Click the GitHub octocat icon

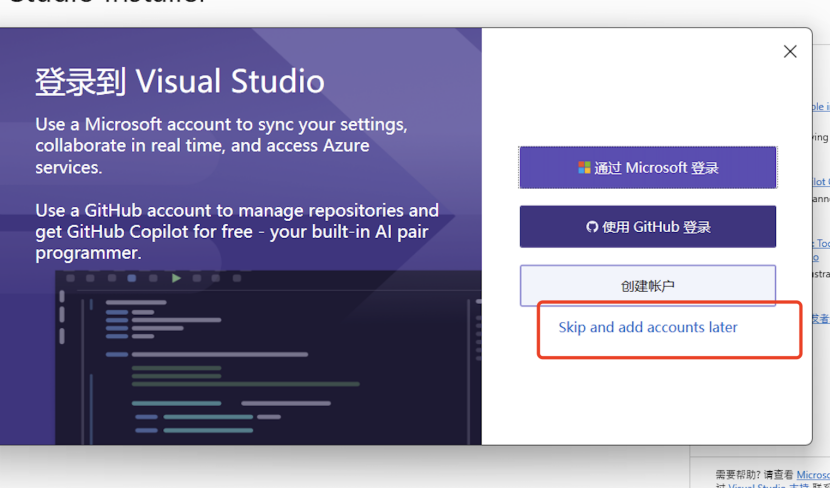click(x=592, y=227)
